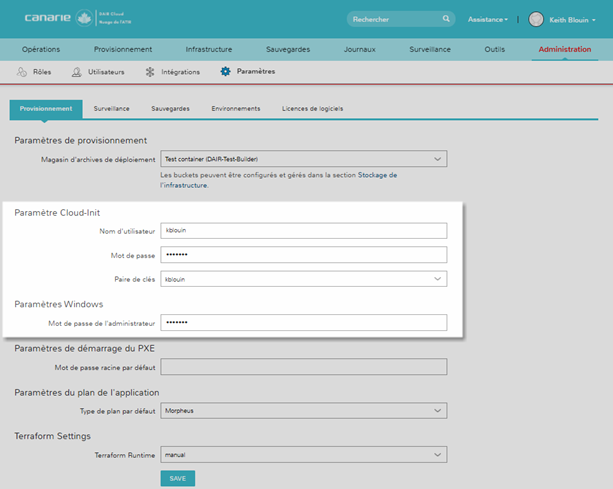
Task: Click the Mot de passe de l'administrateur field
Action: click(303, 323)
